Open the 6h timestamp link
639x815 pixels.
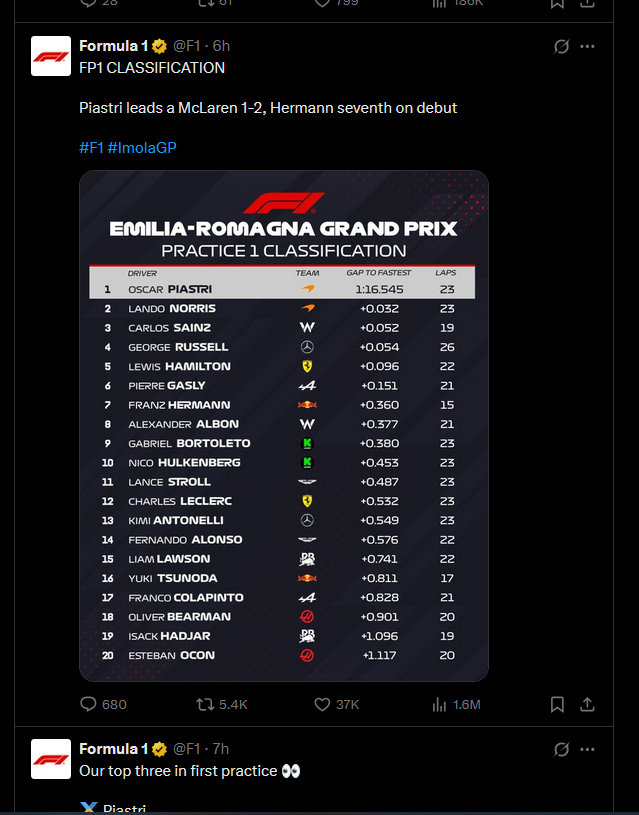pyautogui.click(x=221, y=46)
